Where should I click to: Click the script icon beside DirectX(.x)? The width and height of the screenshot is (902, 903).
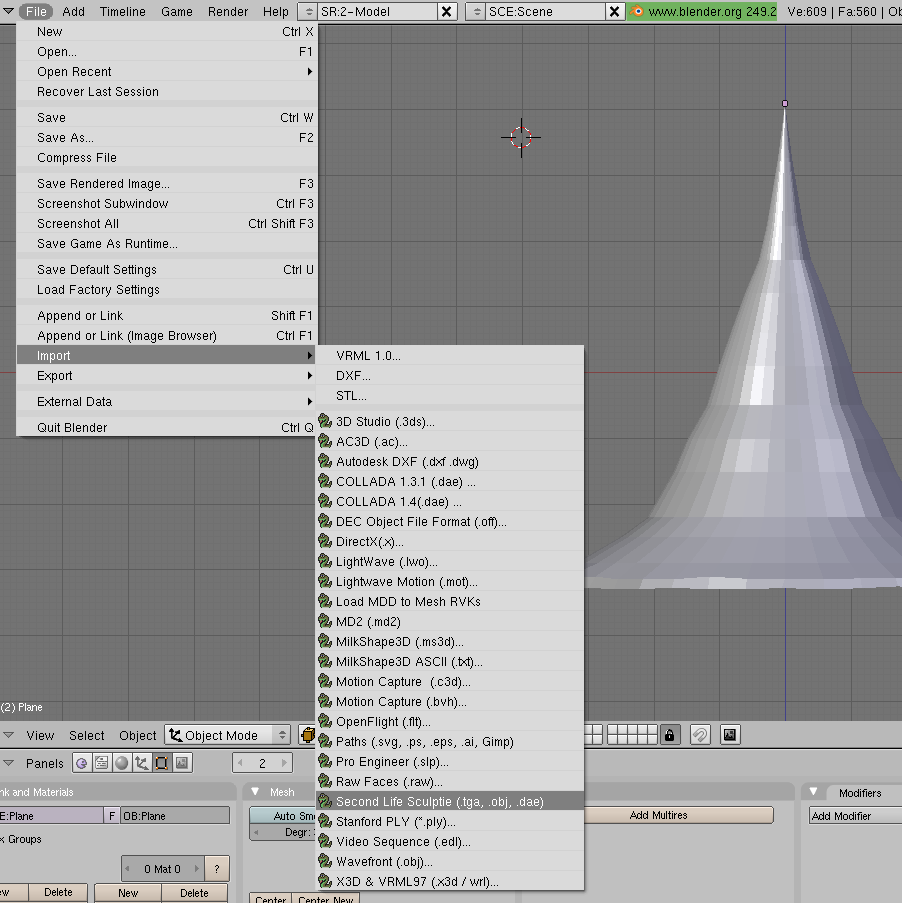(x=325, y=541)
